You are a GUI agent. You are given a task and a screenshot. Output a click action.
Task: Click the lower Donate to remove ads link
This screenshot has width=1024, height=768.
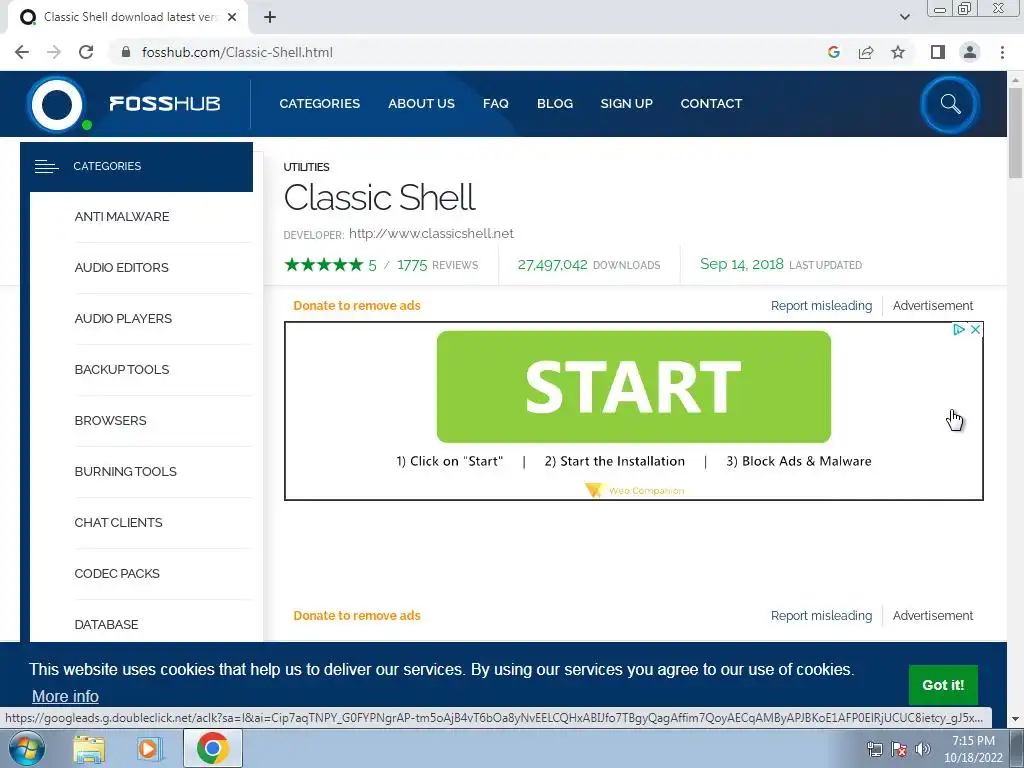tap(357, 616)
